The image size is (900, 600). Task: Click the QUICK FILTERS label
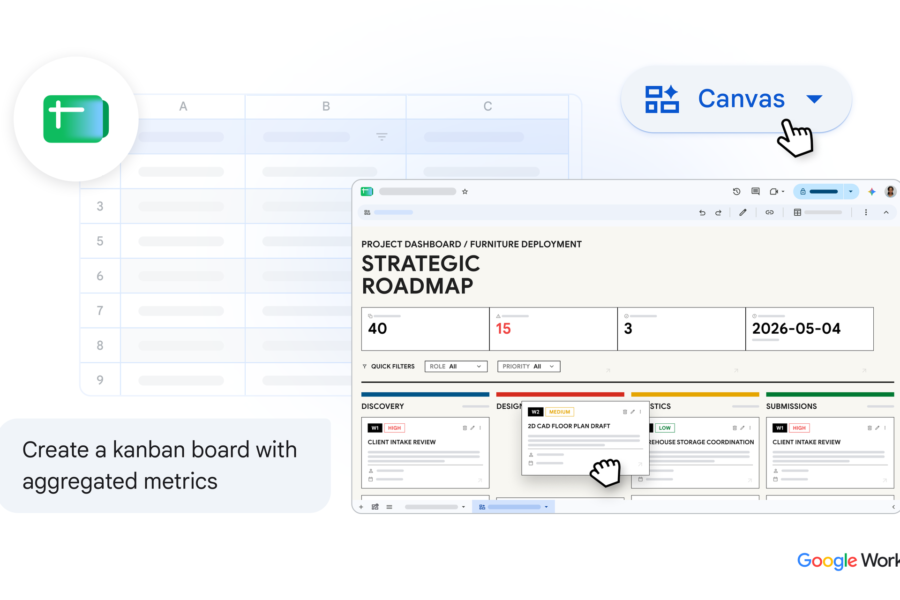coord(393,366)
